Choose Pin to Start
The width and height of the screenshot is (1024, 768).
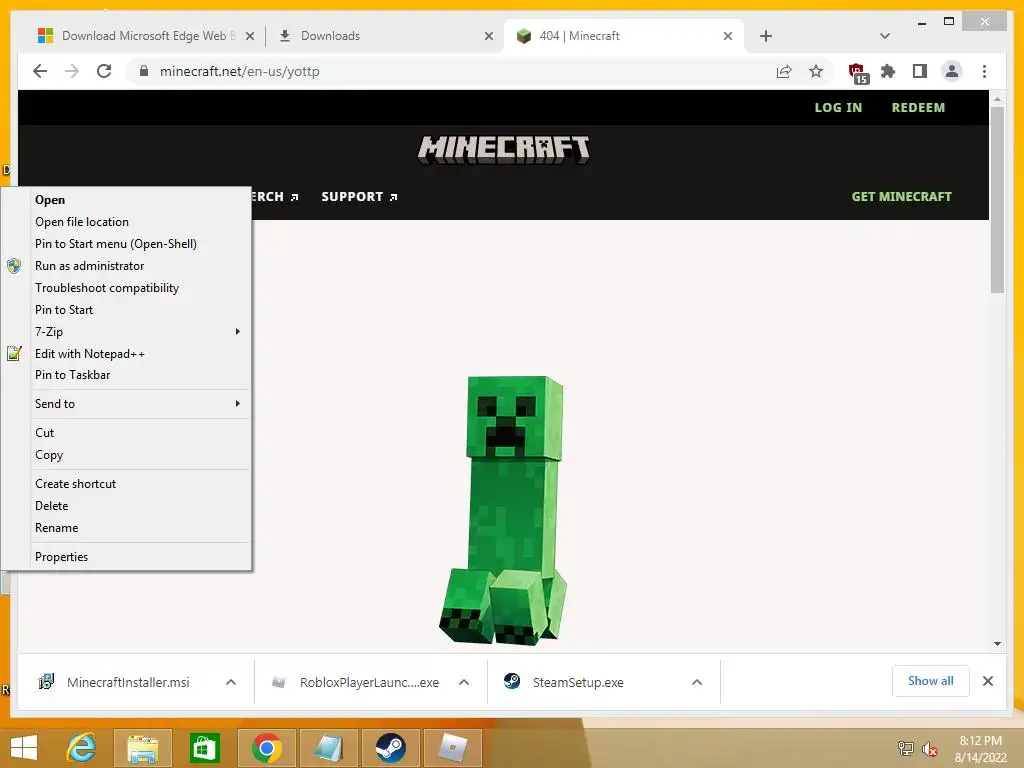pyautogui.click(x=140, y=310)
